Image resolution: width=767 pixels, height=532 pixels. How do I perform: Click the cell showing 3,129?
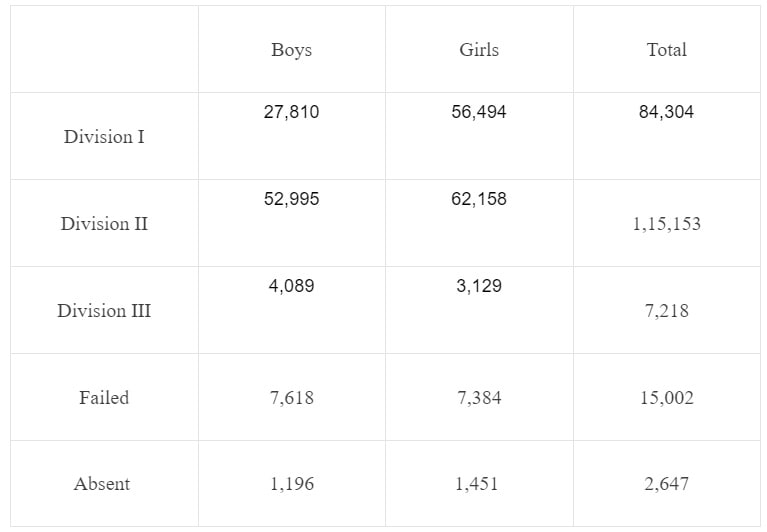(x=479, y=286)
